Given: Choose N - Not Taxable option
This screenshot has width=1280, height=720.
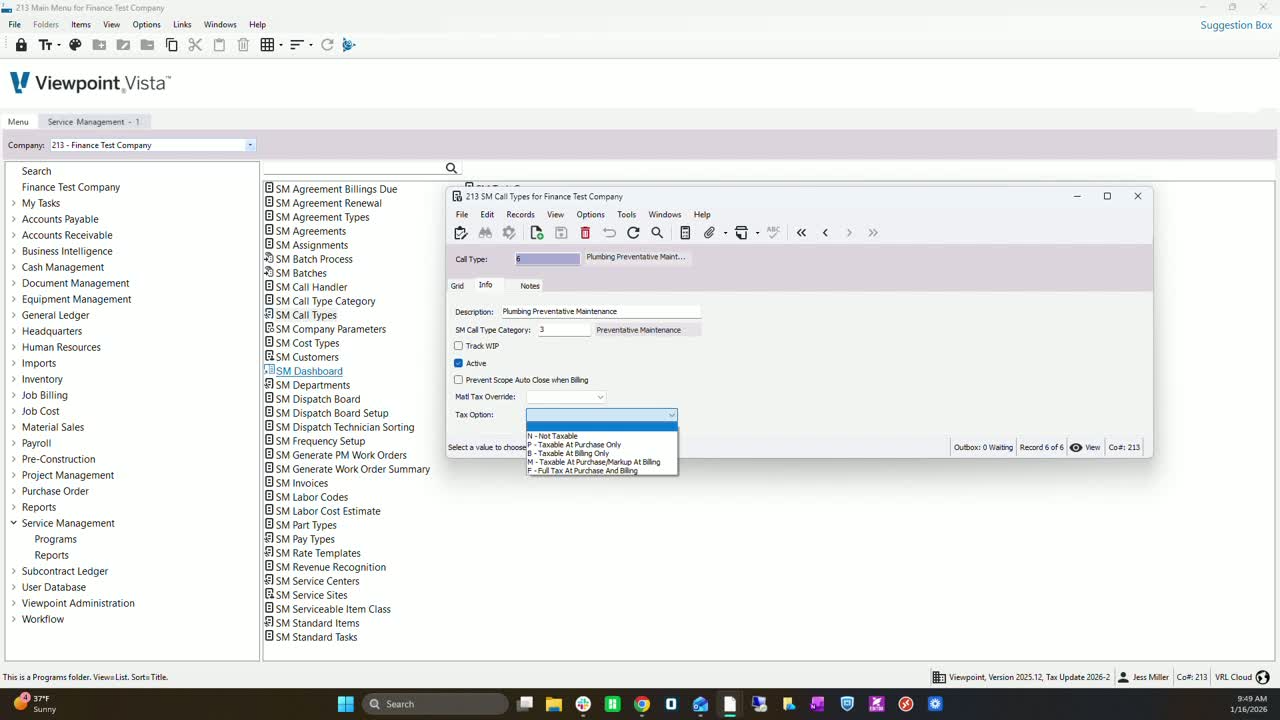Looking at the screenshot, I should point(602,436).
